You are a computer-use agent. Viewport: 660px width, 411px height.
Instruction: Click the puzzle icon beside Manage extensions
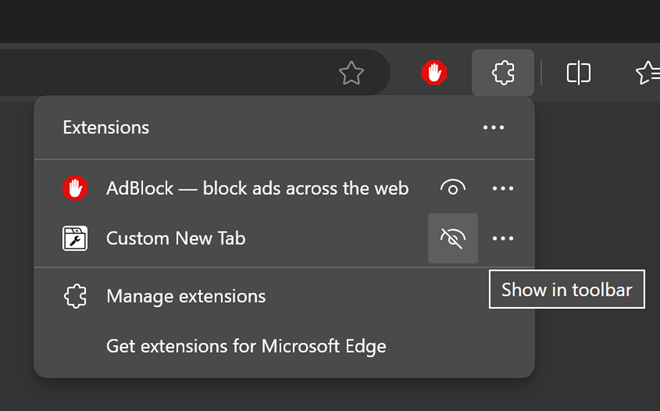coord(75,296)
